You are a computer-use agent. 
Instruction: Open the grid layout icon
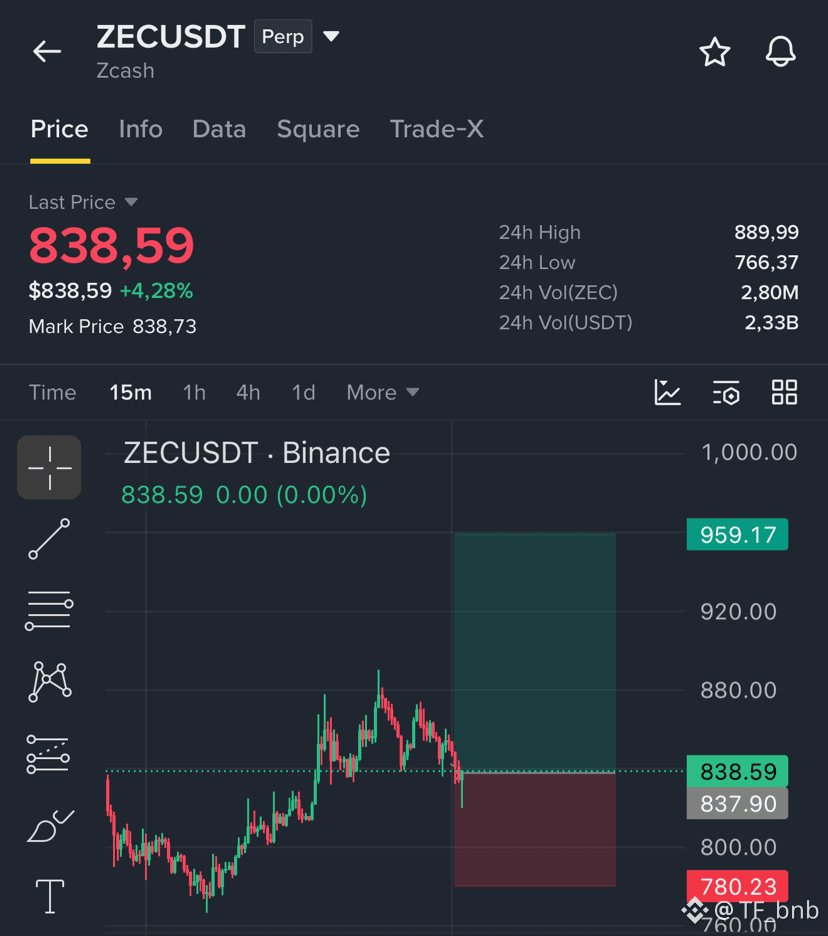point(784,392)
